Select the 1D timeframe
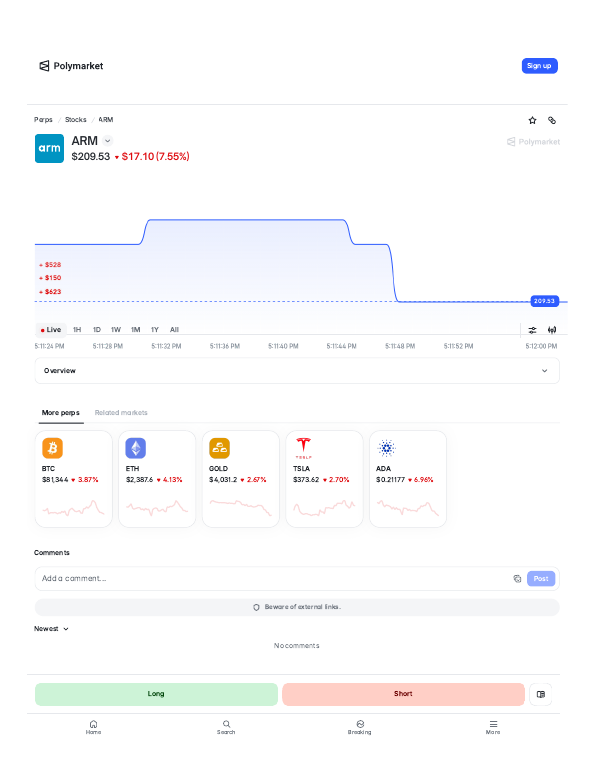595x770 pixels. coord(97,330)
